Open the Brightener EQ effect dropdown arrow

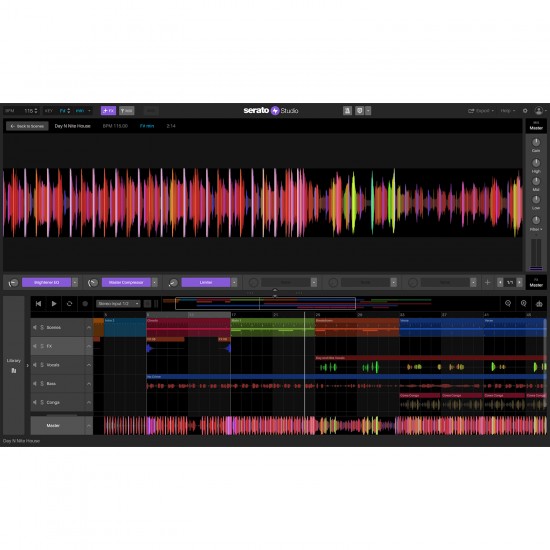[75, 282]
